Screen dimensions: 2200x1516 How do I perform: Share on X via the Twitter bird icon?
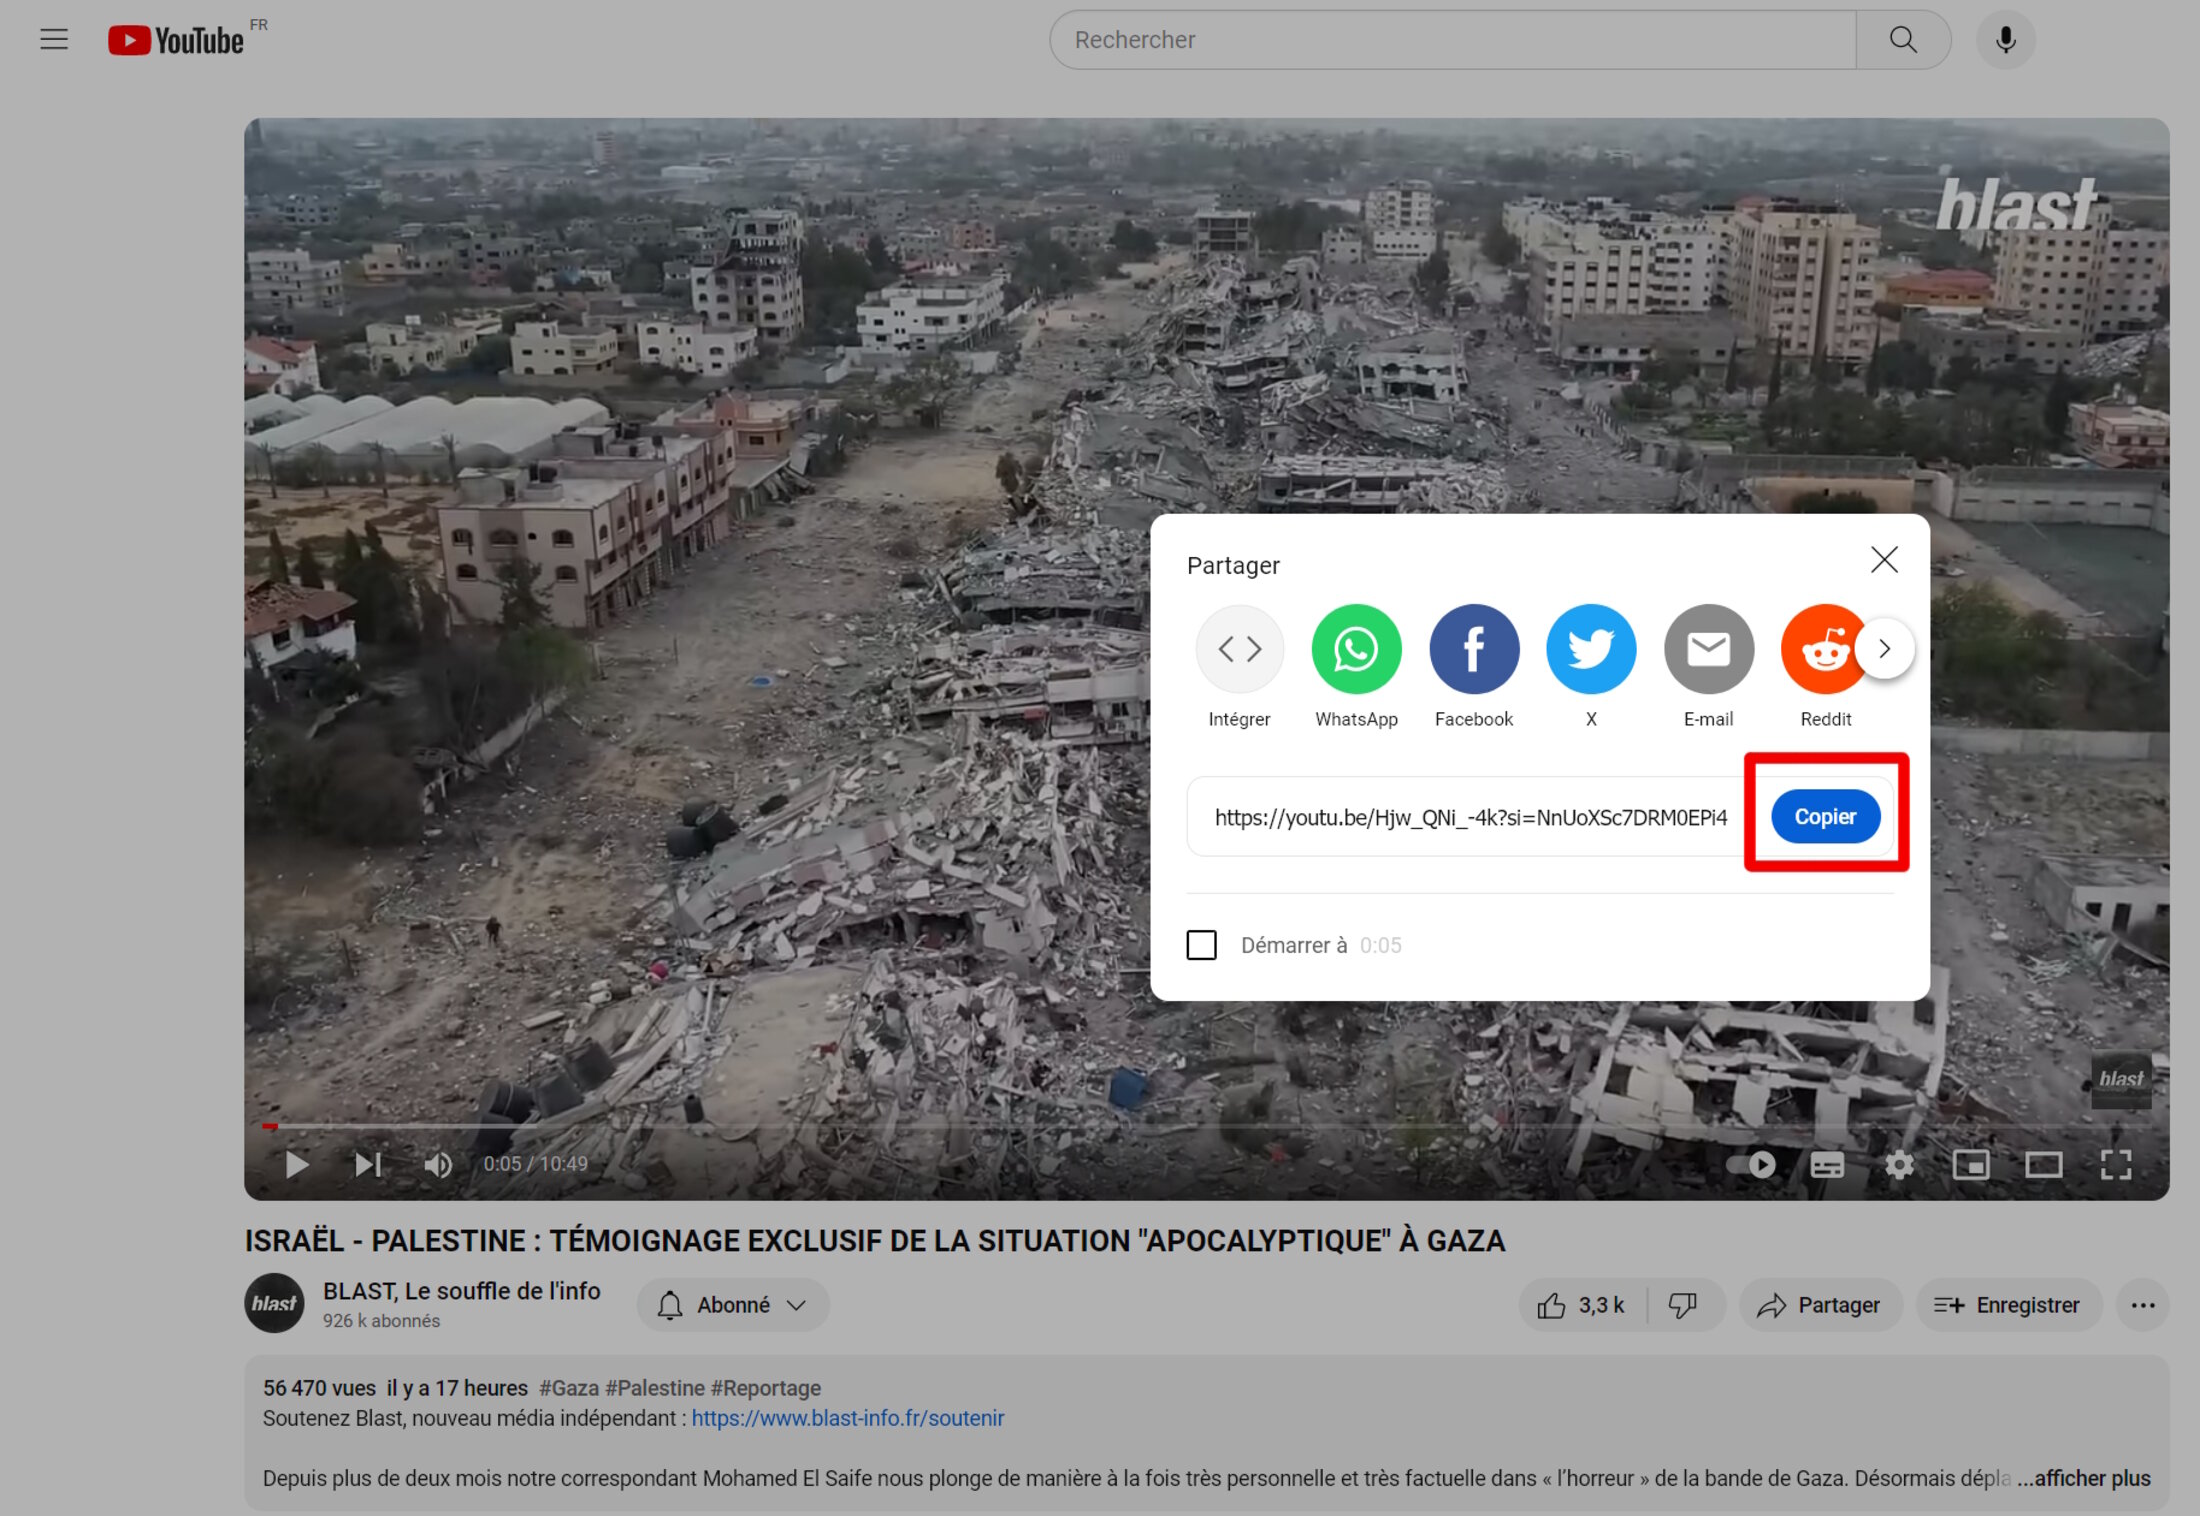pyautogui.click(x=1591, y=649)
